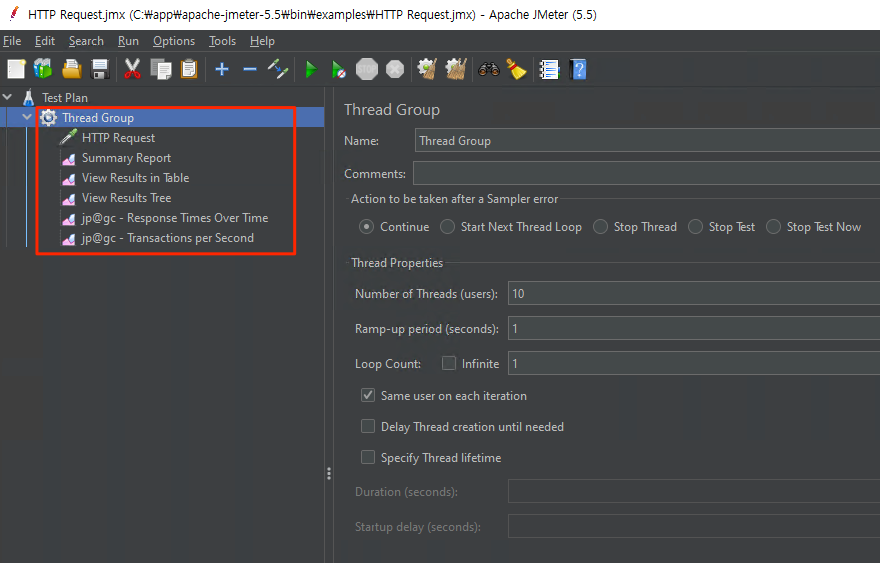
Task: Toggle the Infinite loop checkbox
Action: pyautogui.click(x=448, y=363)
